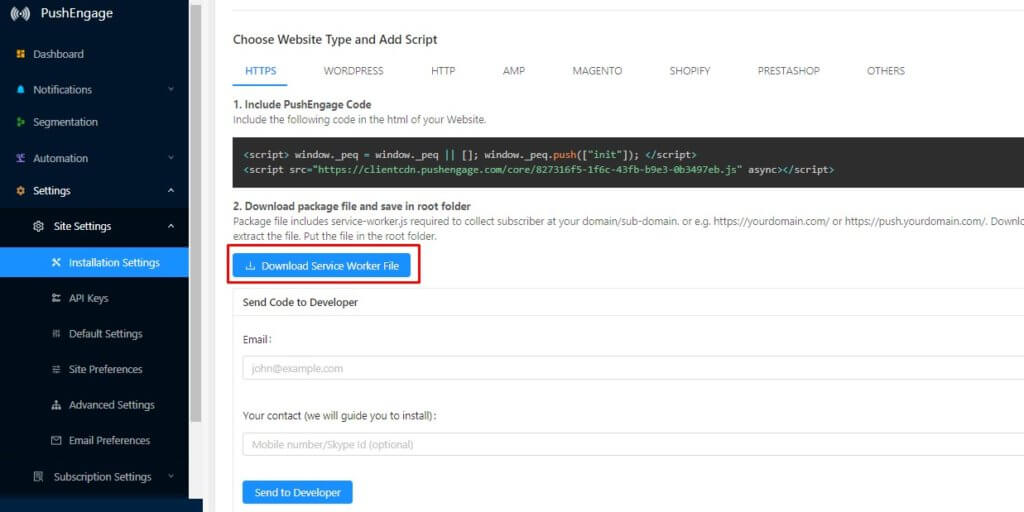1024x512 pixels.
Task: Click the Mobile number/Skype Id field
Action: [x=633, y=445]
